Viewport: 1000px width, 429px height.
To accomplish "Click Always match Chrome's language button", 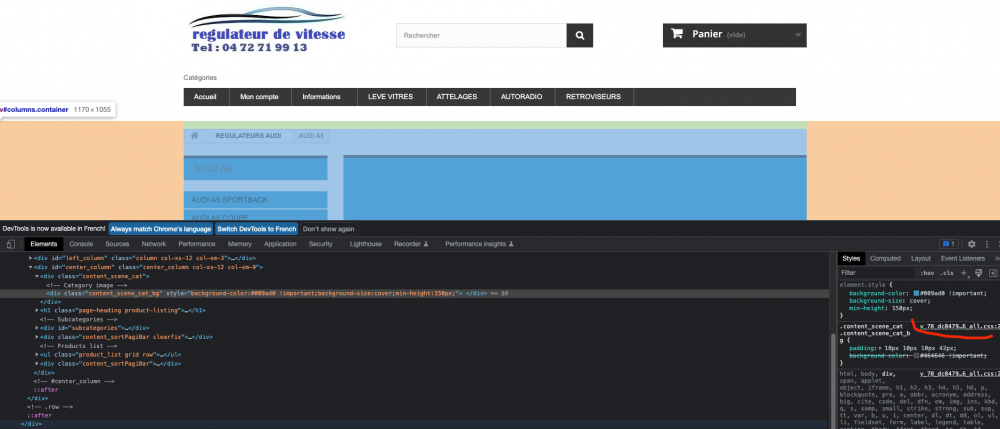I will coord(160,229).
